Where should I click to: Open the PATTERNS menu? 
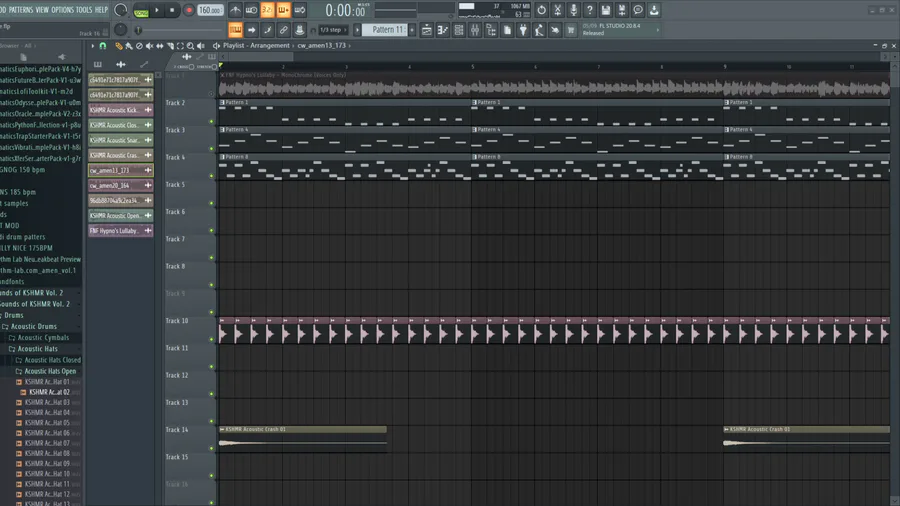(21, 10)
